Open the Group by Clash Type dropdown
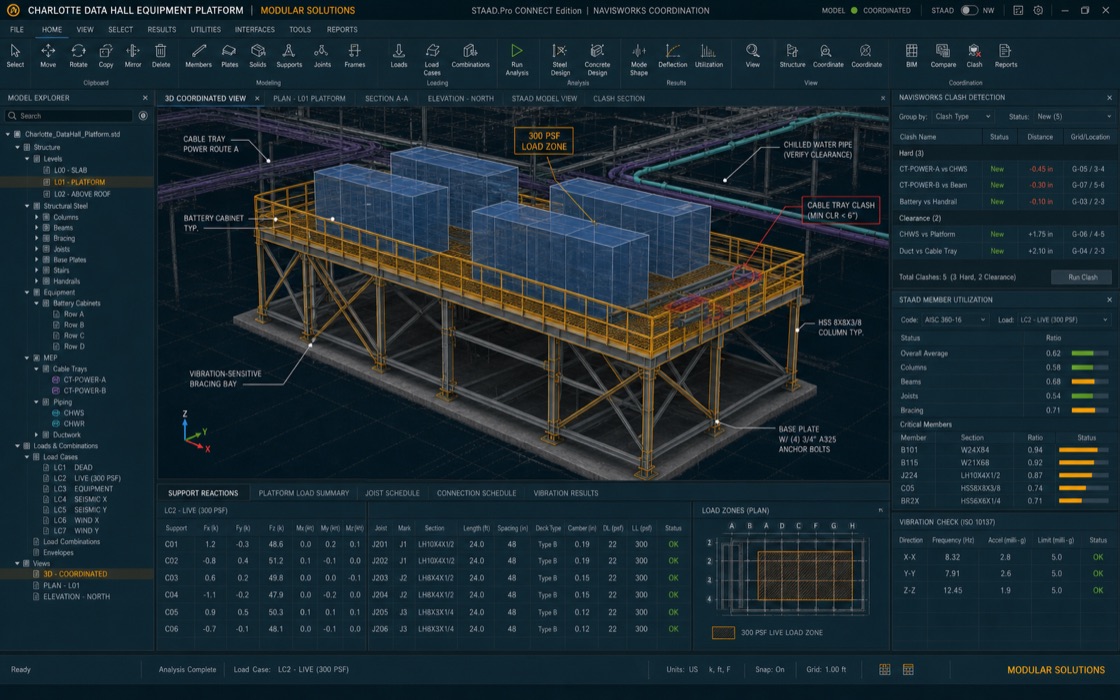The width and height of the screenshot is (1120, 700). click(962, 116)
